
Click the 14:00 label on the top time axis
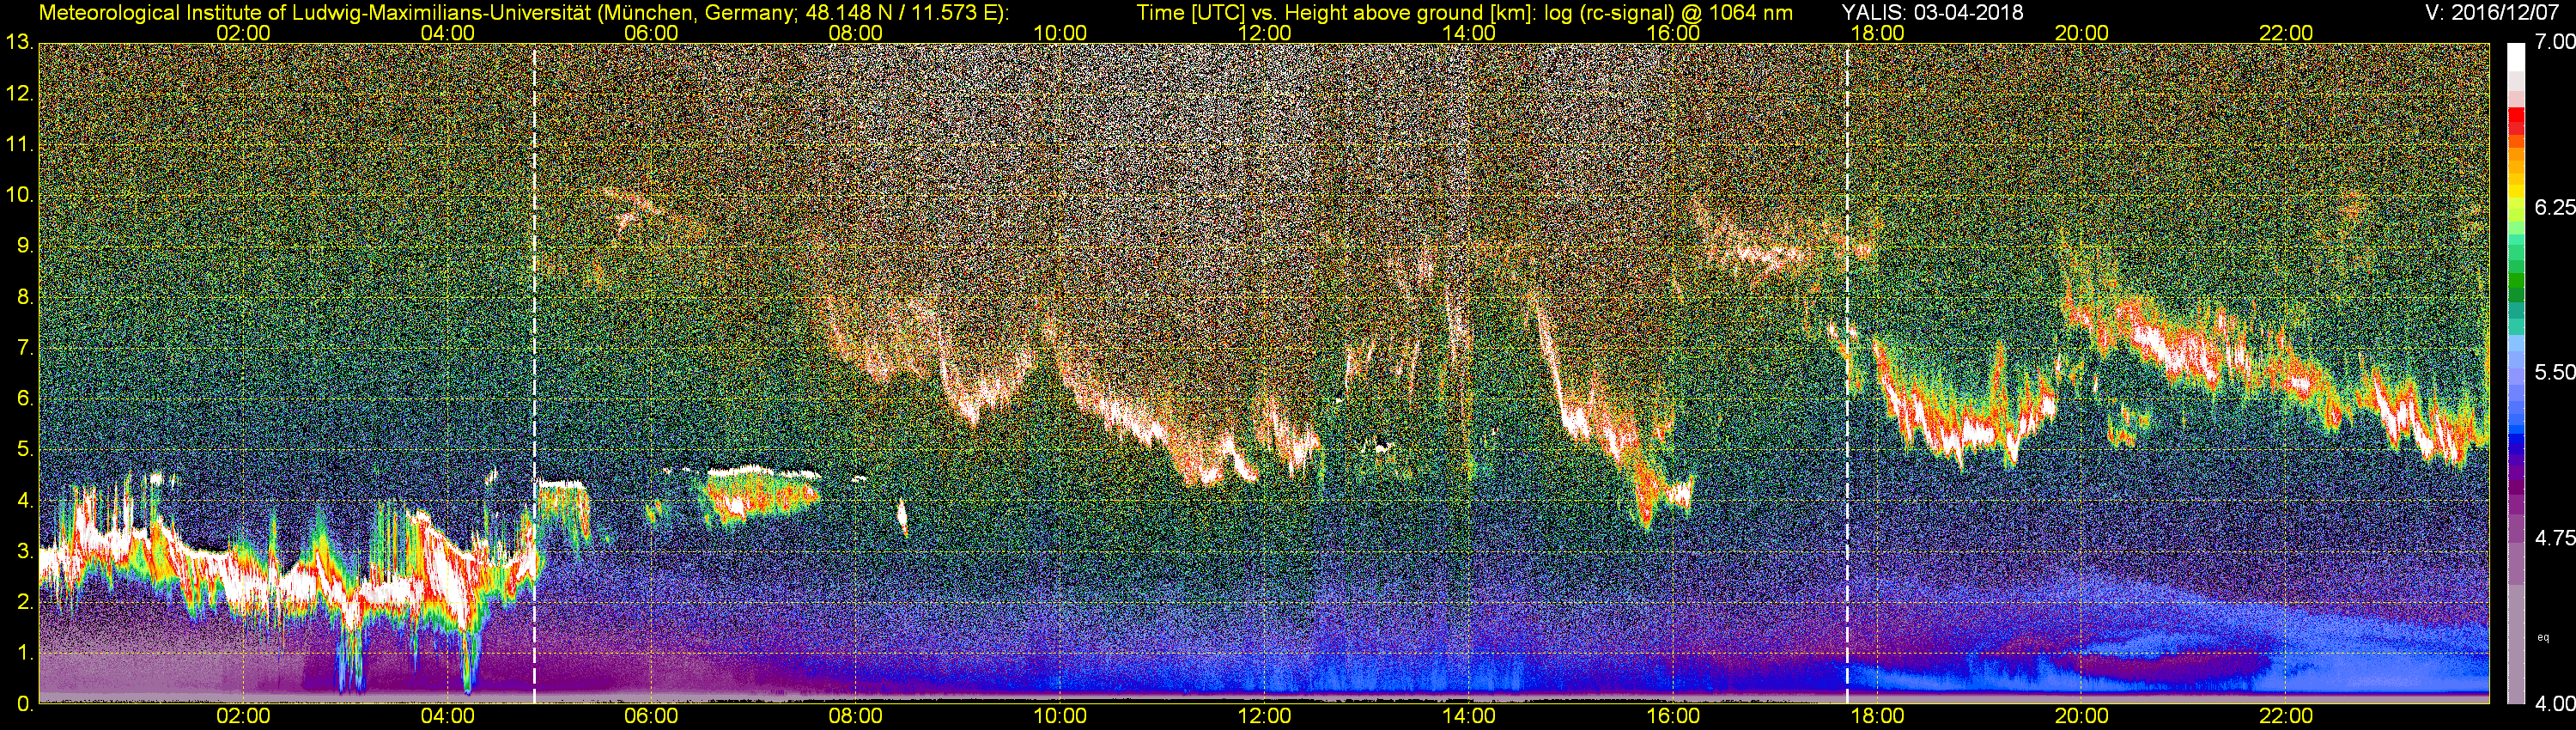[1468, 33]
